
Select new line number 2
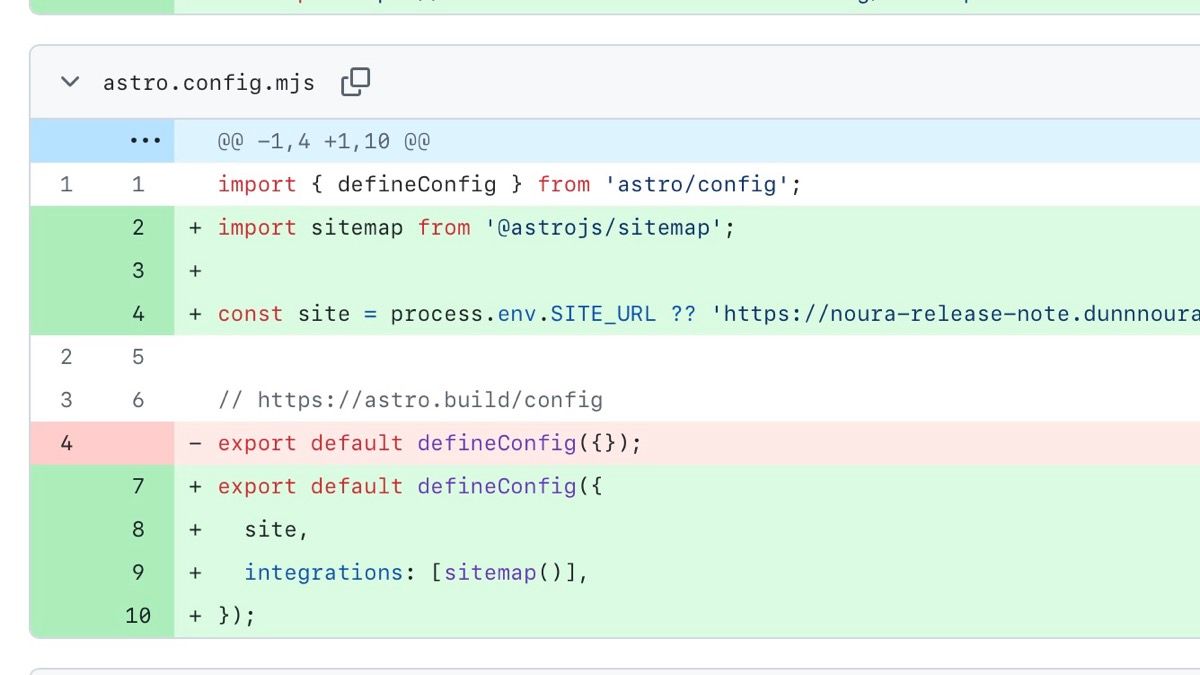pos(138,228)
